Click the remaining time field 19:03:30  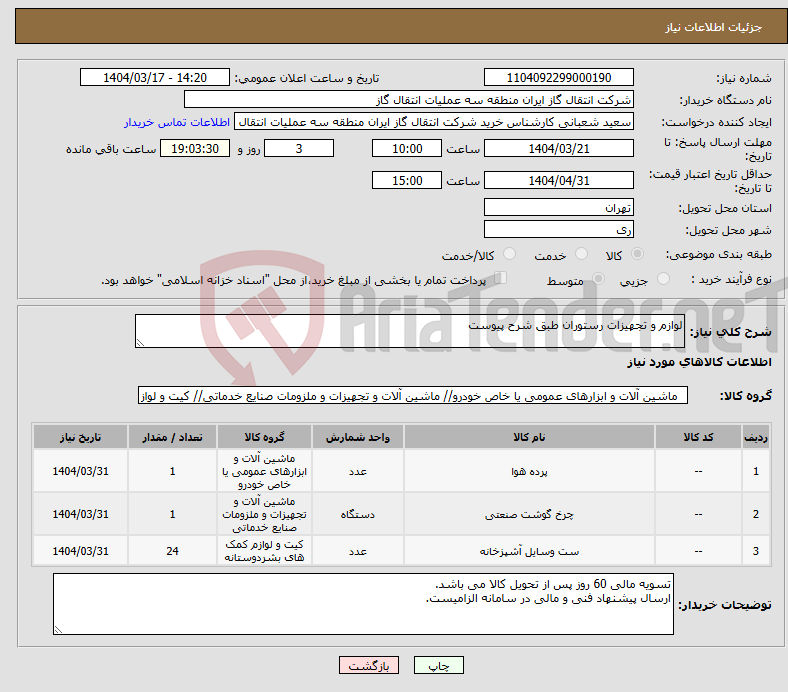(195, 148)
